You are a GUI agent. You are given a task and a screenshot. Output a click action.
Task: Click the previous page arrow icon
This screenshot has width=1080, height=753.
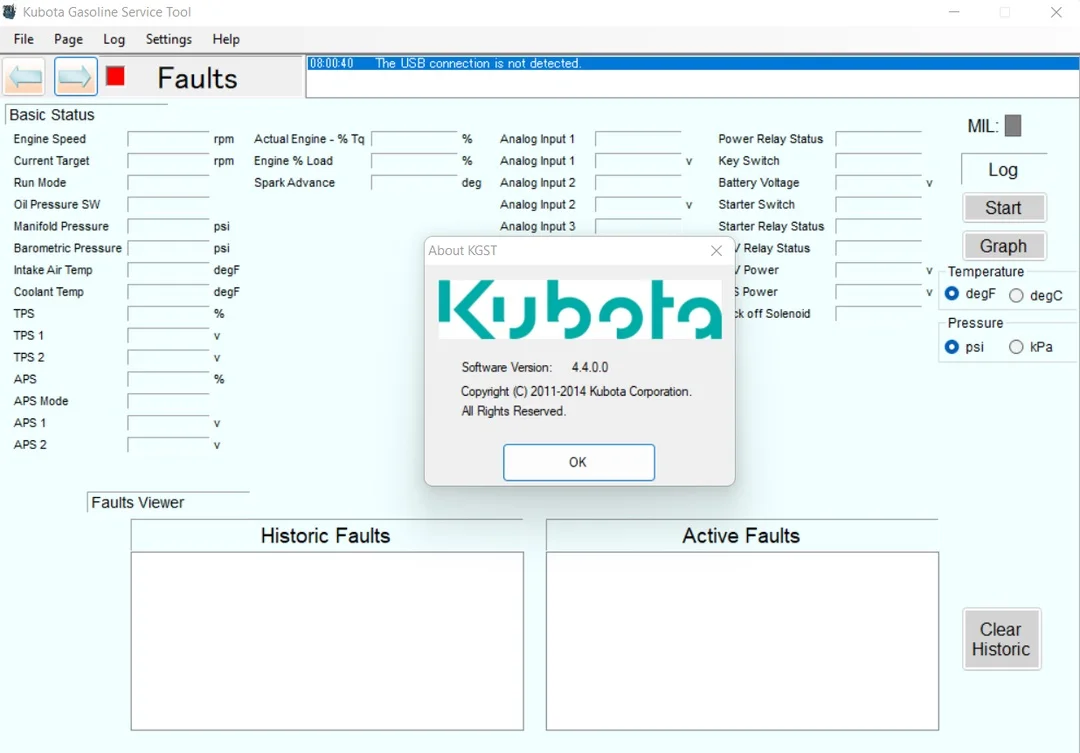pos(24,76)
